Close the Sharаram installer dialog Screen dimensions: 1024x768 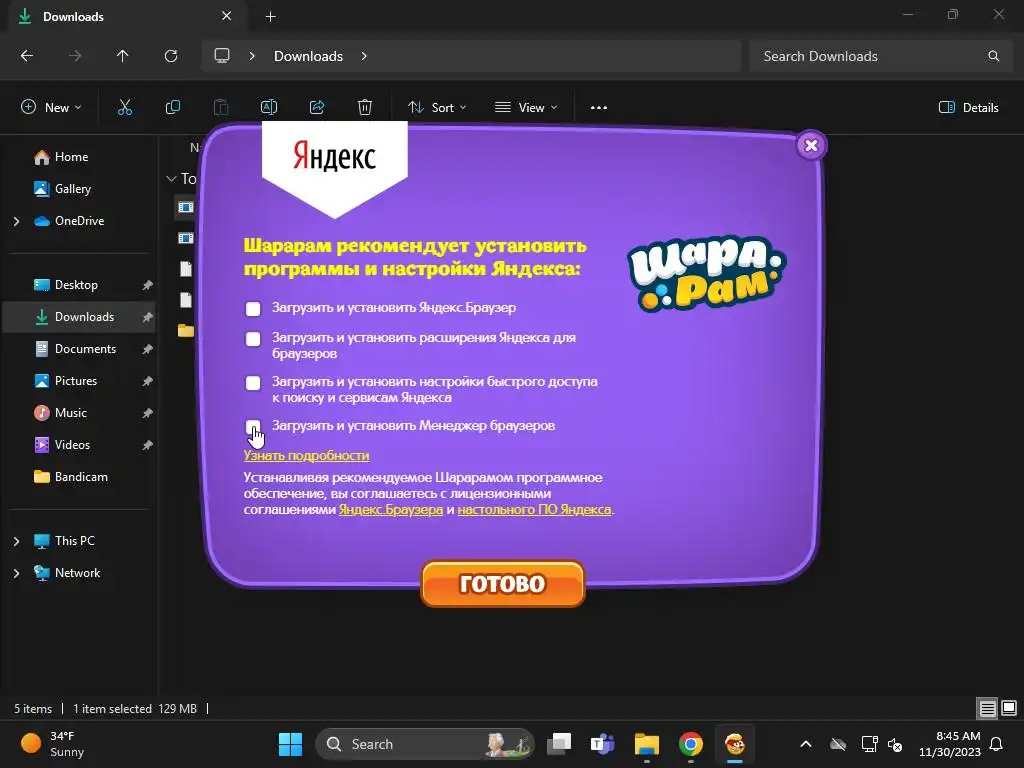tap(811, 146)
